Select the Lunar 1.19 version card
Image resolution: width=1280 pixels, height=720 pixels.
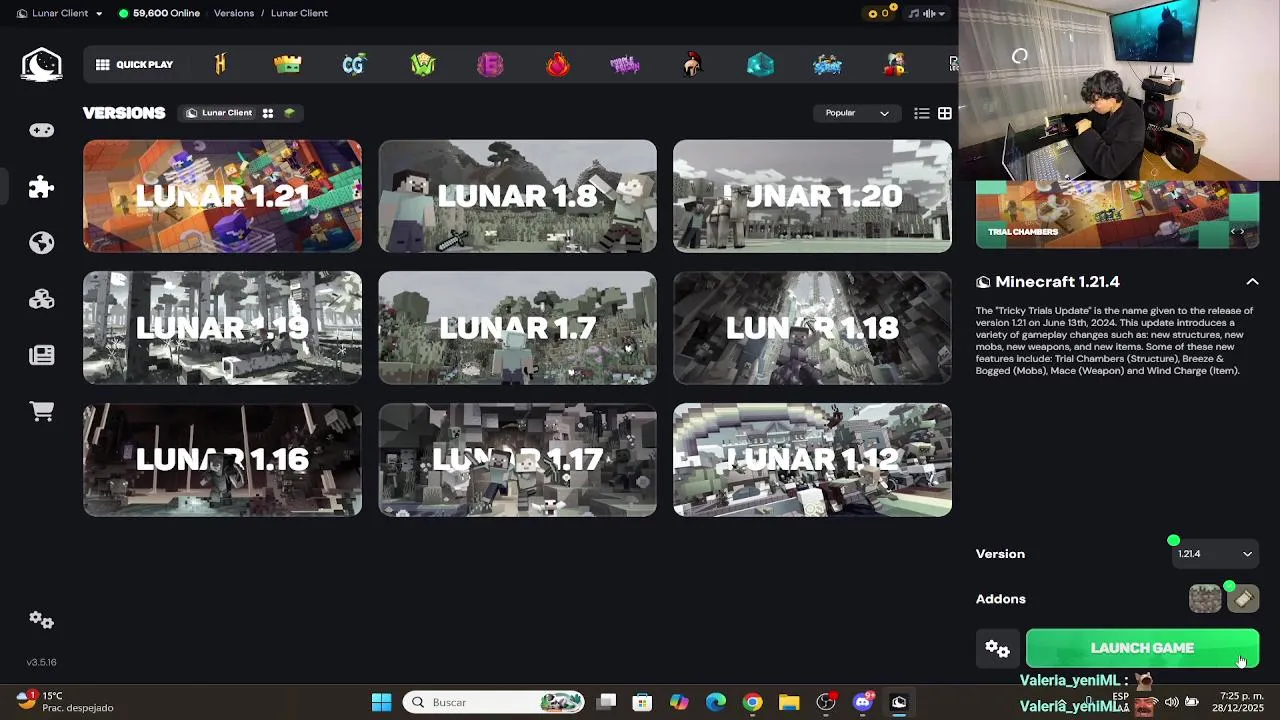point(222,328)
